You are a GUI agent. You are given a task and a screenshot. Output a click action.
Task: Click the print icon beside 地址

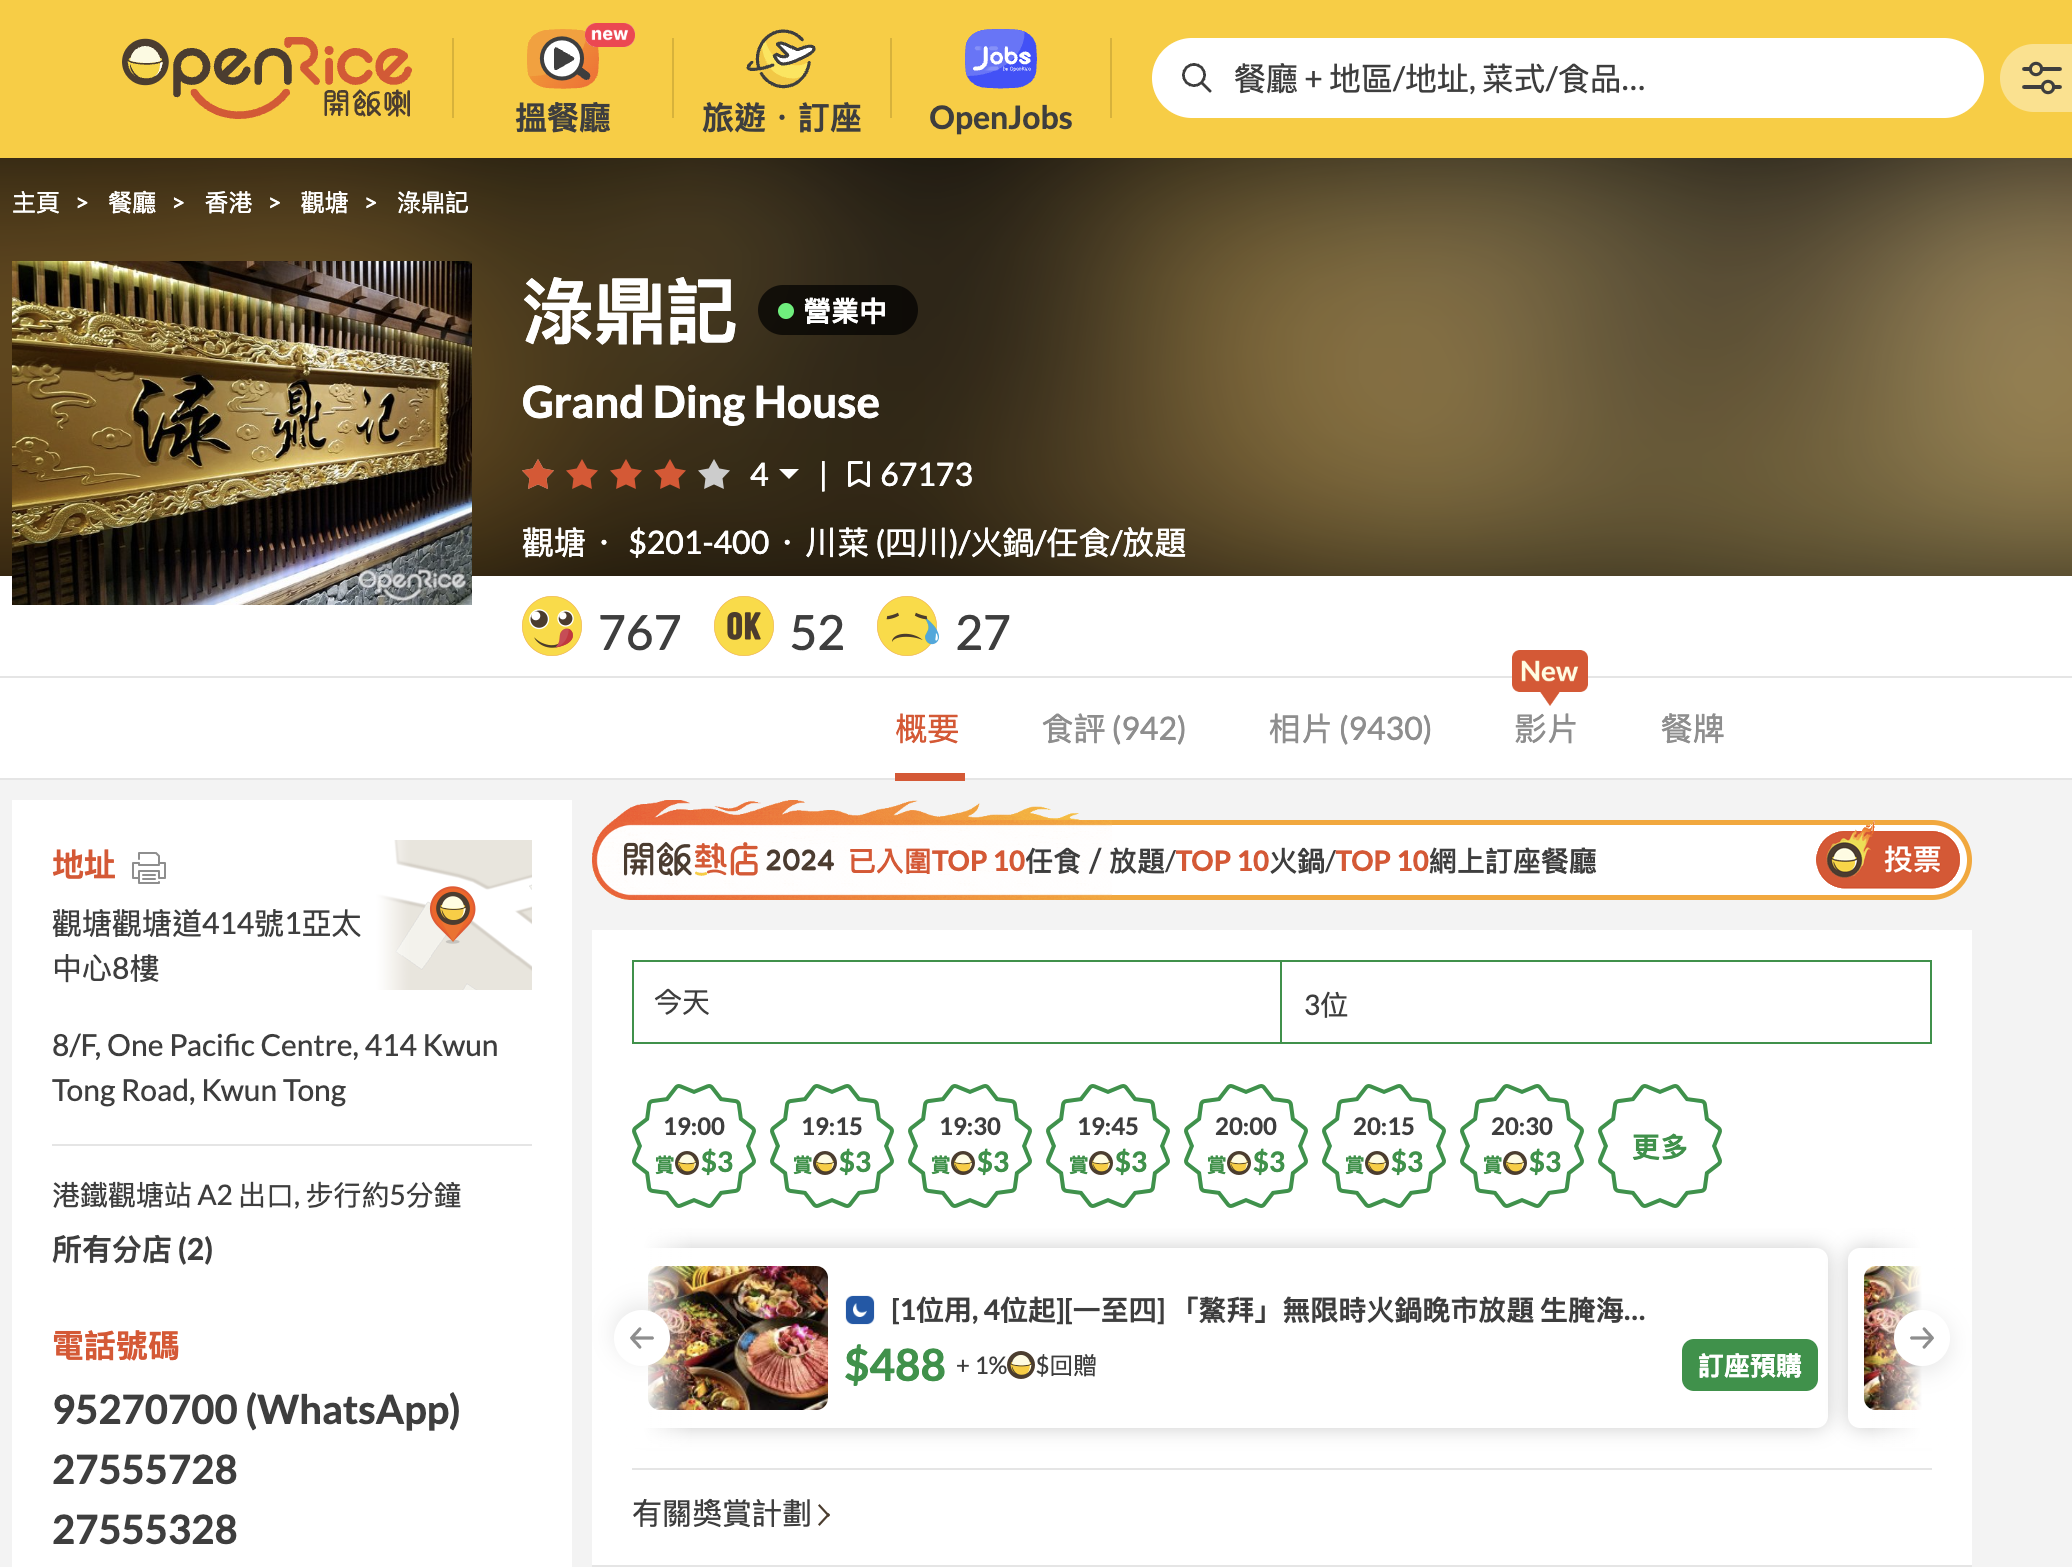[x=149, y=867]
